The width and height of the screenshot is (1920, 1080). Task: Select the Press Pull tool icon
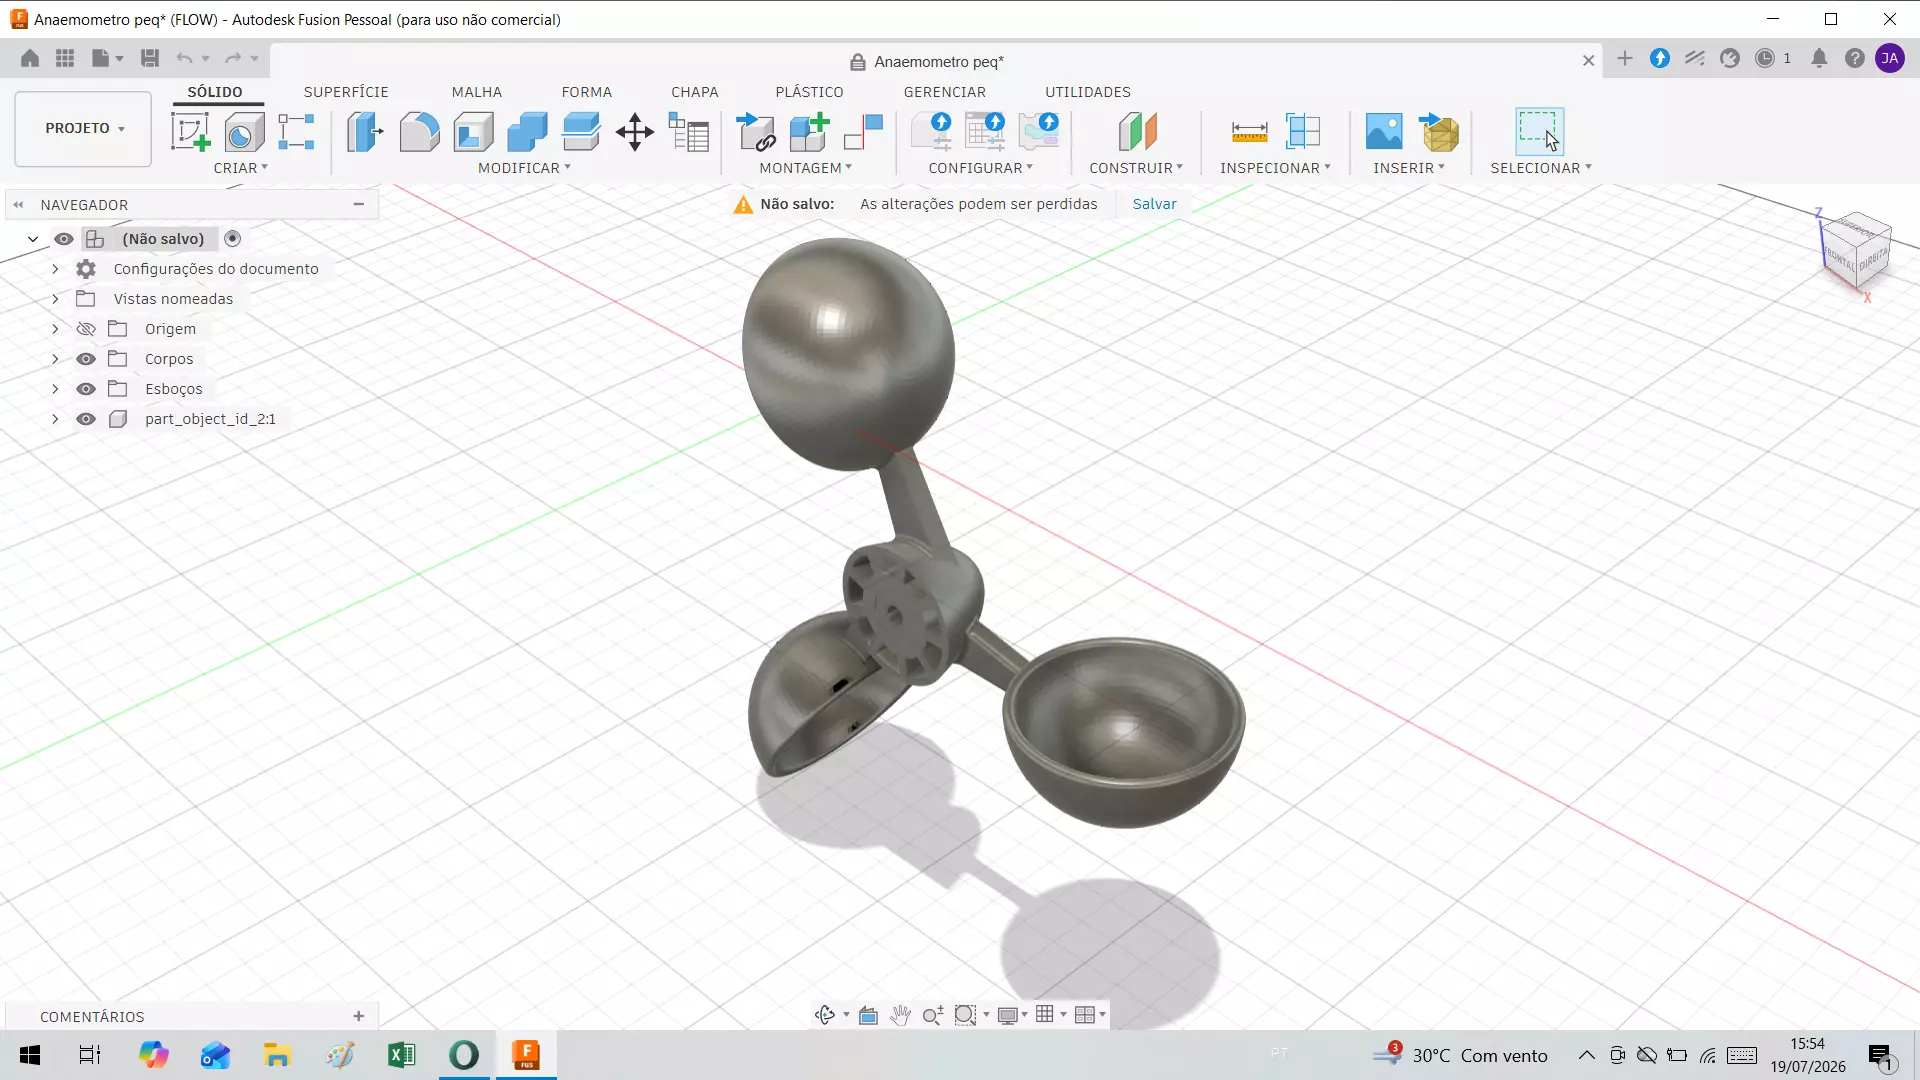tap(366, 131)
